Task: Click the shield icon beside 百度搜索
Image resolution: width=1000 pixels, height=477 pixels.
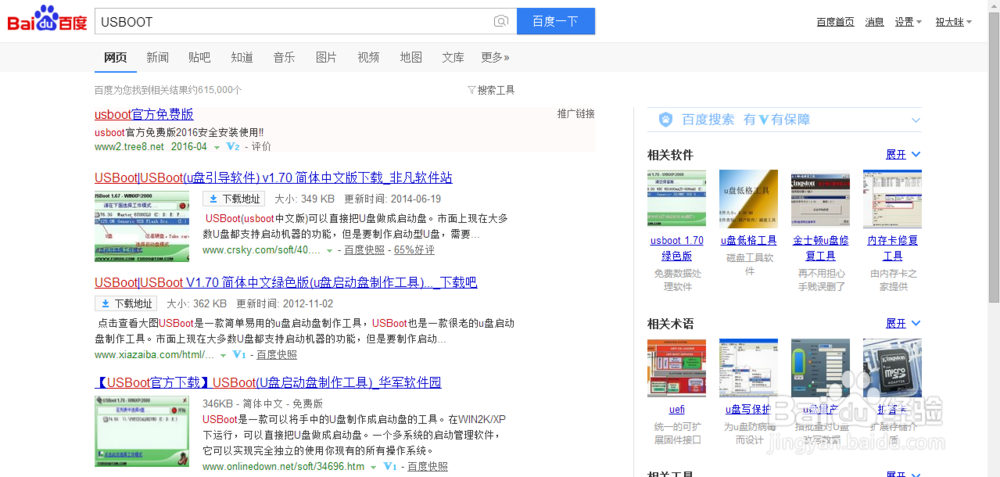Action: coord(666,119)
